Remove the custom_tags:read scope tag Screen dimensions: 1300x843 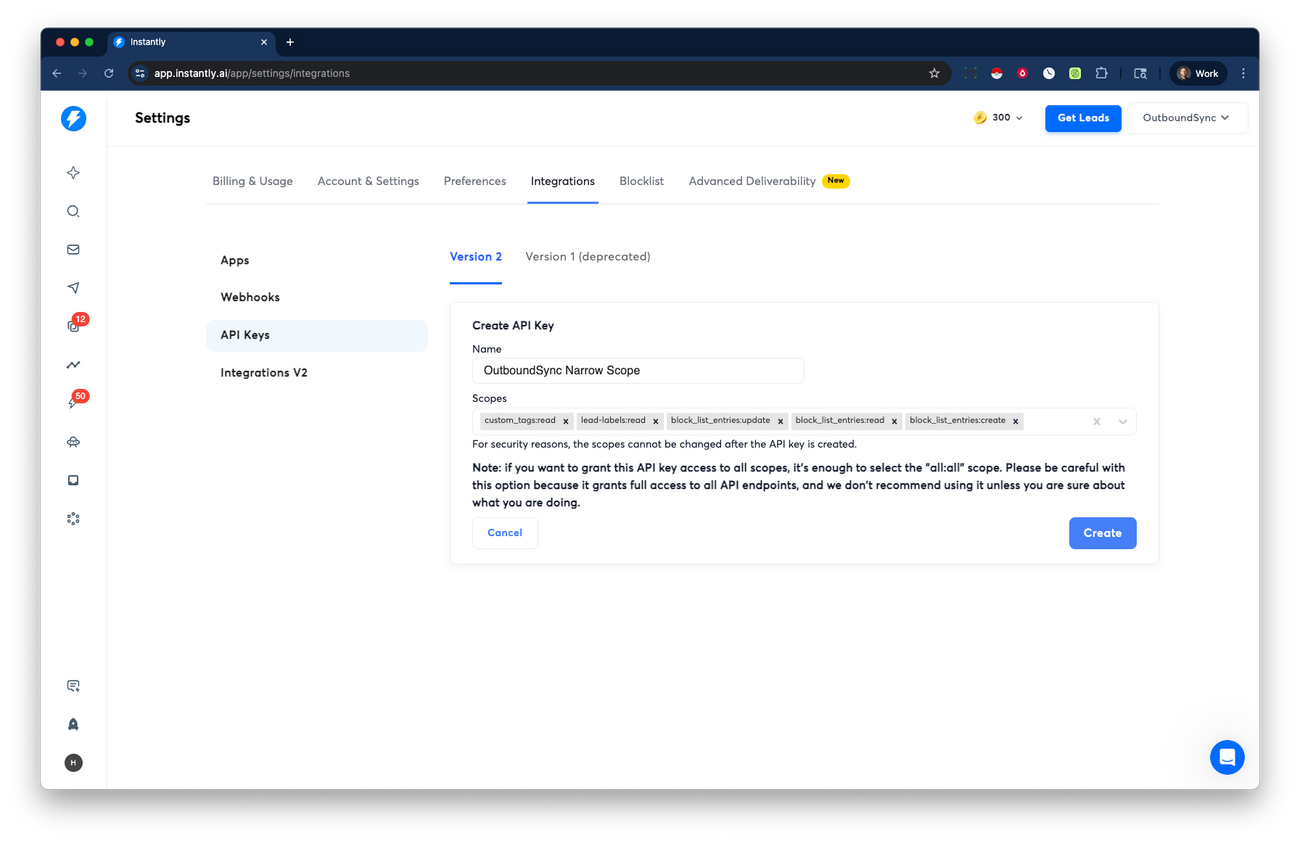click(566, 421)
